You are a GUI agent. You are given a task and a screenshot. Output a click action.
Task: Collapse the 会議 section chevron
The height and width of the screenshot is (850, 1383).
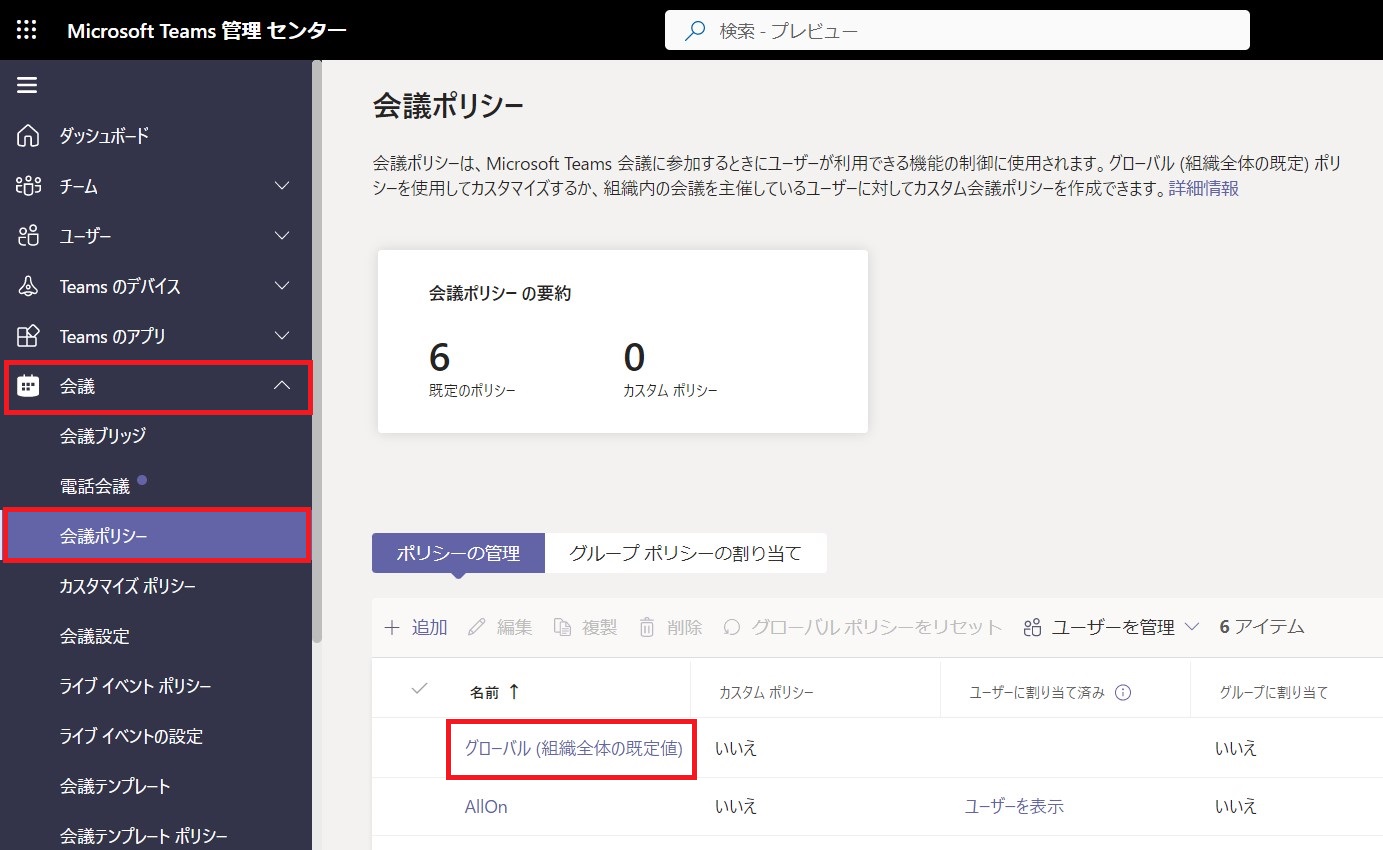pos(282,385)
